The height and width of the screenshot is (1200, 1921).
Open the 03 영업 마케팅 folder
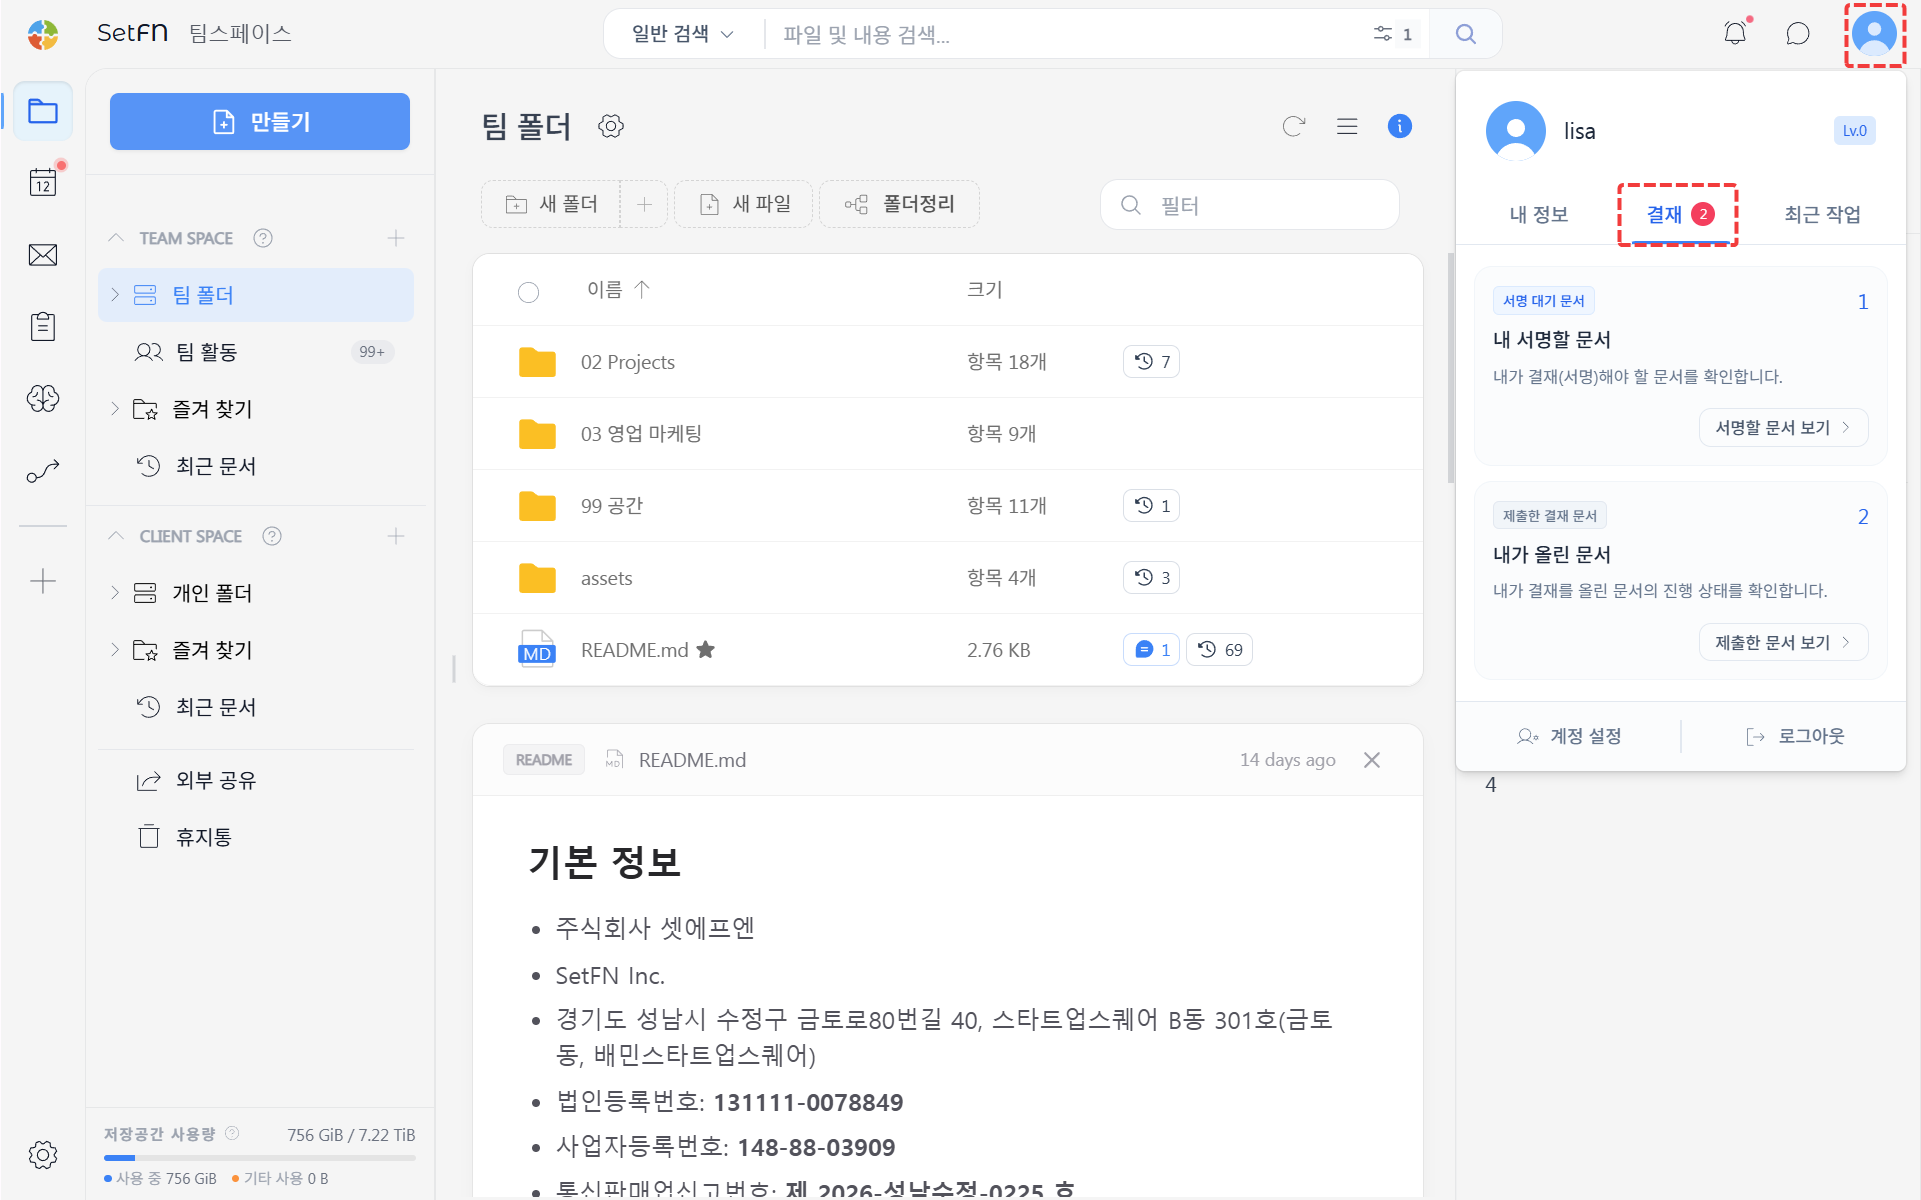pos(948,434)
